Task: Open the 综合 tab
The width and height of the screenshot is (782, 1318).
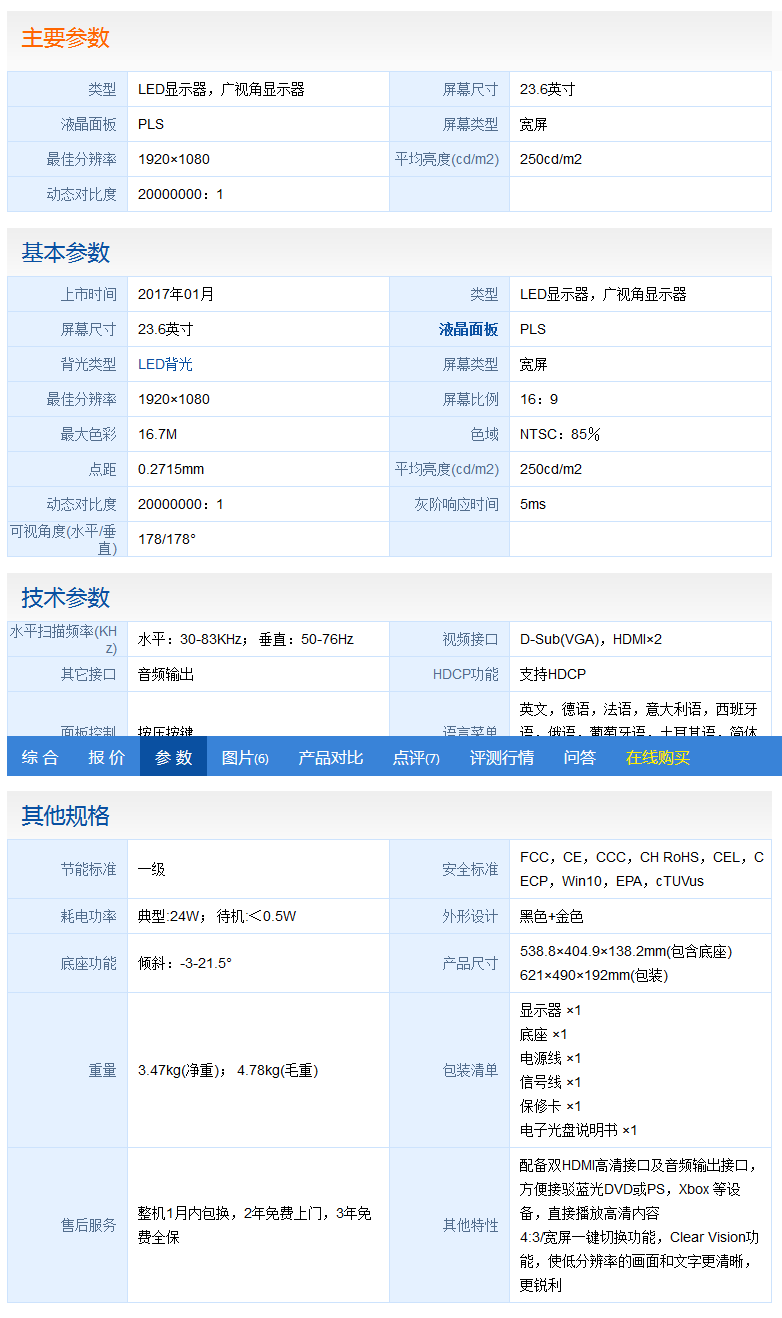Action: (x=40, y=757)
